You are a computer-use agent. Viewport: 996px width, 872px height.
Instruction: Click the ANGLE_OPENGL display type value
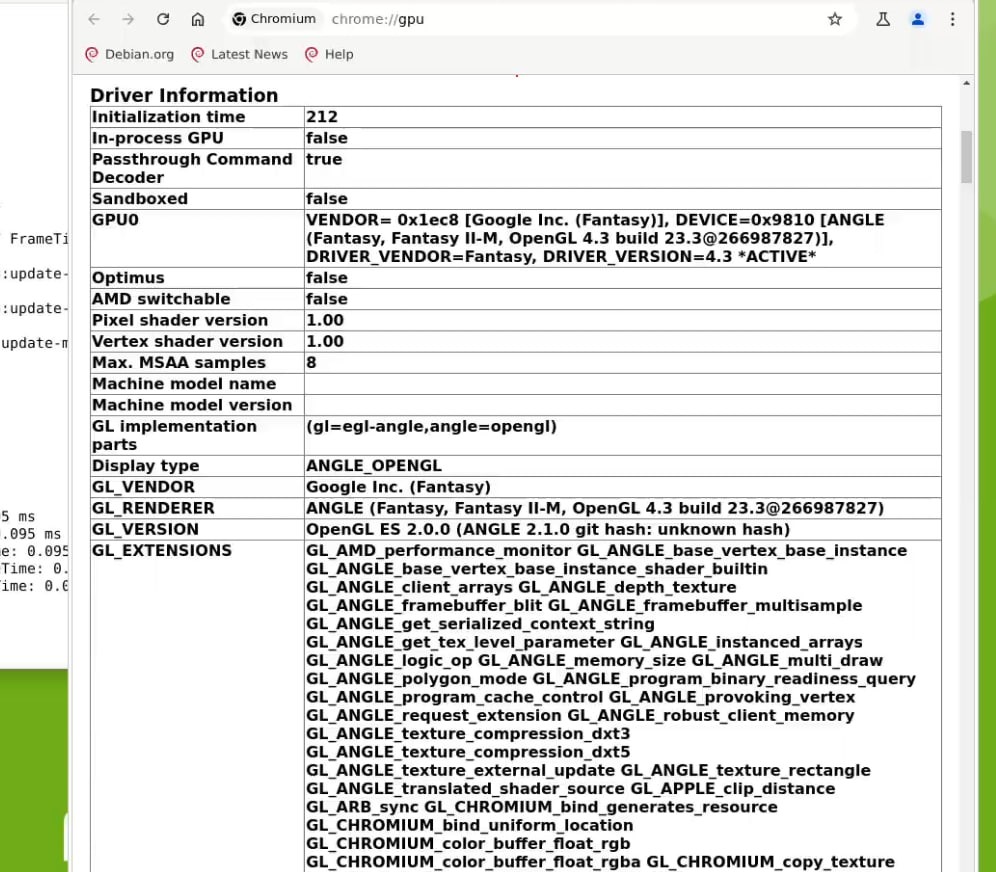(x=373, y=466)
